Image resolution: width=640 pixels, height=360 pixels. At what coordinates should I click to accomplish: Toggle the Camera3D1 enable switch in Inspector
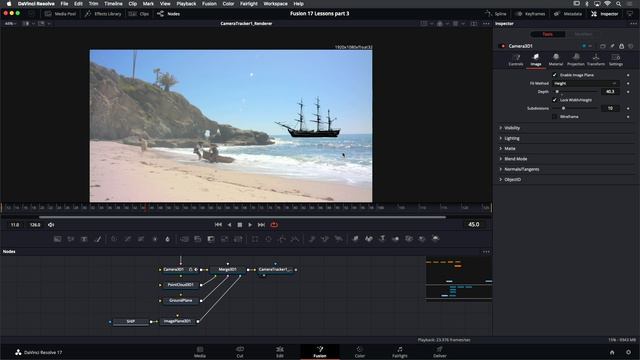[x=502, y=46]
